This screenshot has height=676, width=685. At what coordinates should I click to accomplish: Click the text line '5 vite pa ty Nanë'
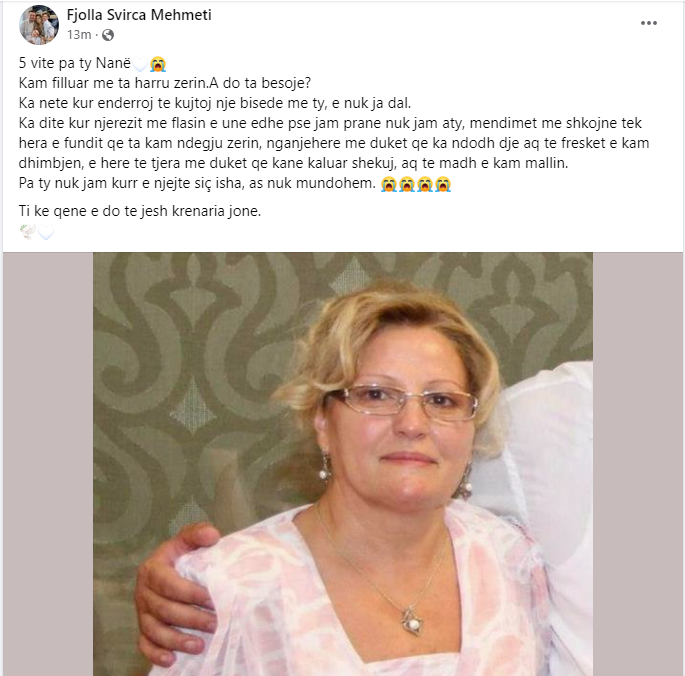[x=75, y=63]
